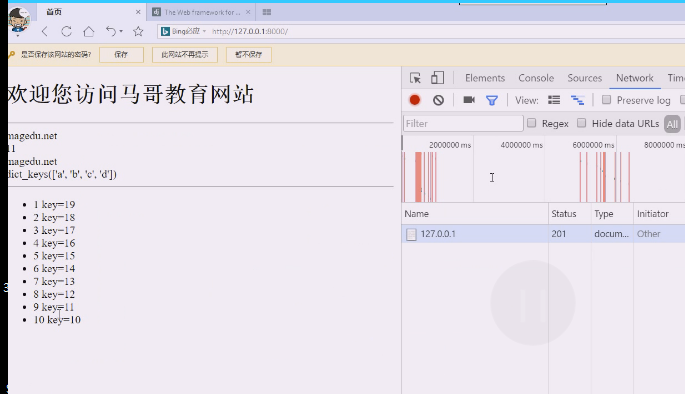This screenshot has height=394, width=685.
Task: Toggle device mode icon in DevTools
Action: coord(437,78)
